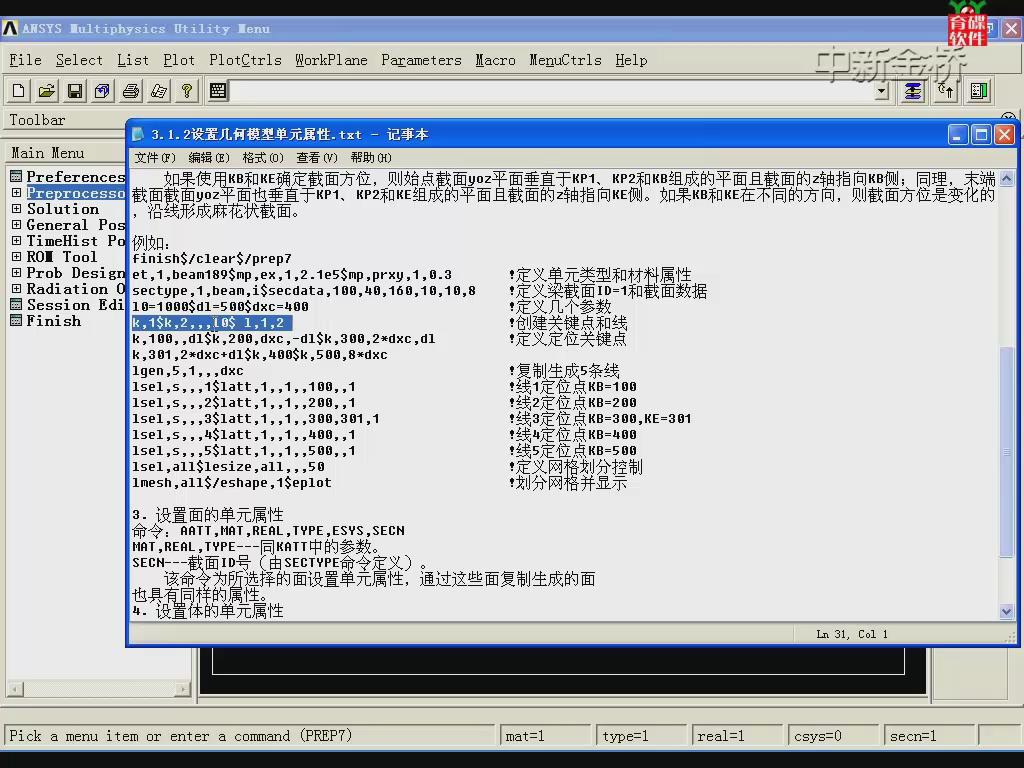
Task: Click the Reset Picking icon
Action: pyautogui.click(x=946, y=91)
